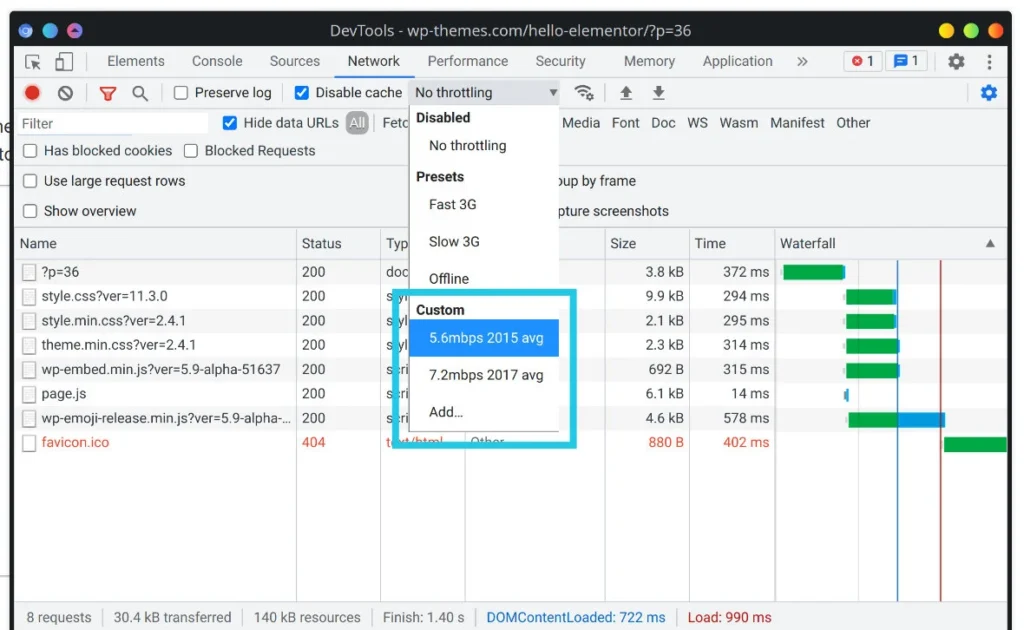The width and height of the screenshot is (1024, 630).
Task: Filter requests by Wasm
Action: click(x=739, y=123)
